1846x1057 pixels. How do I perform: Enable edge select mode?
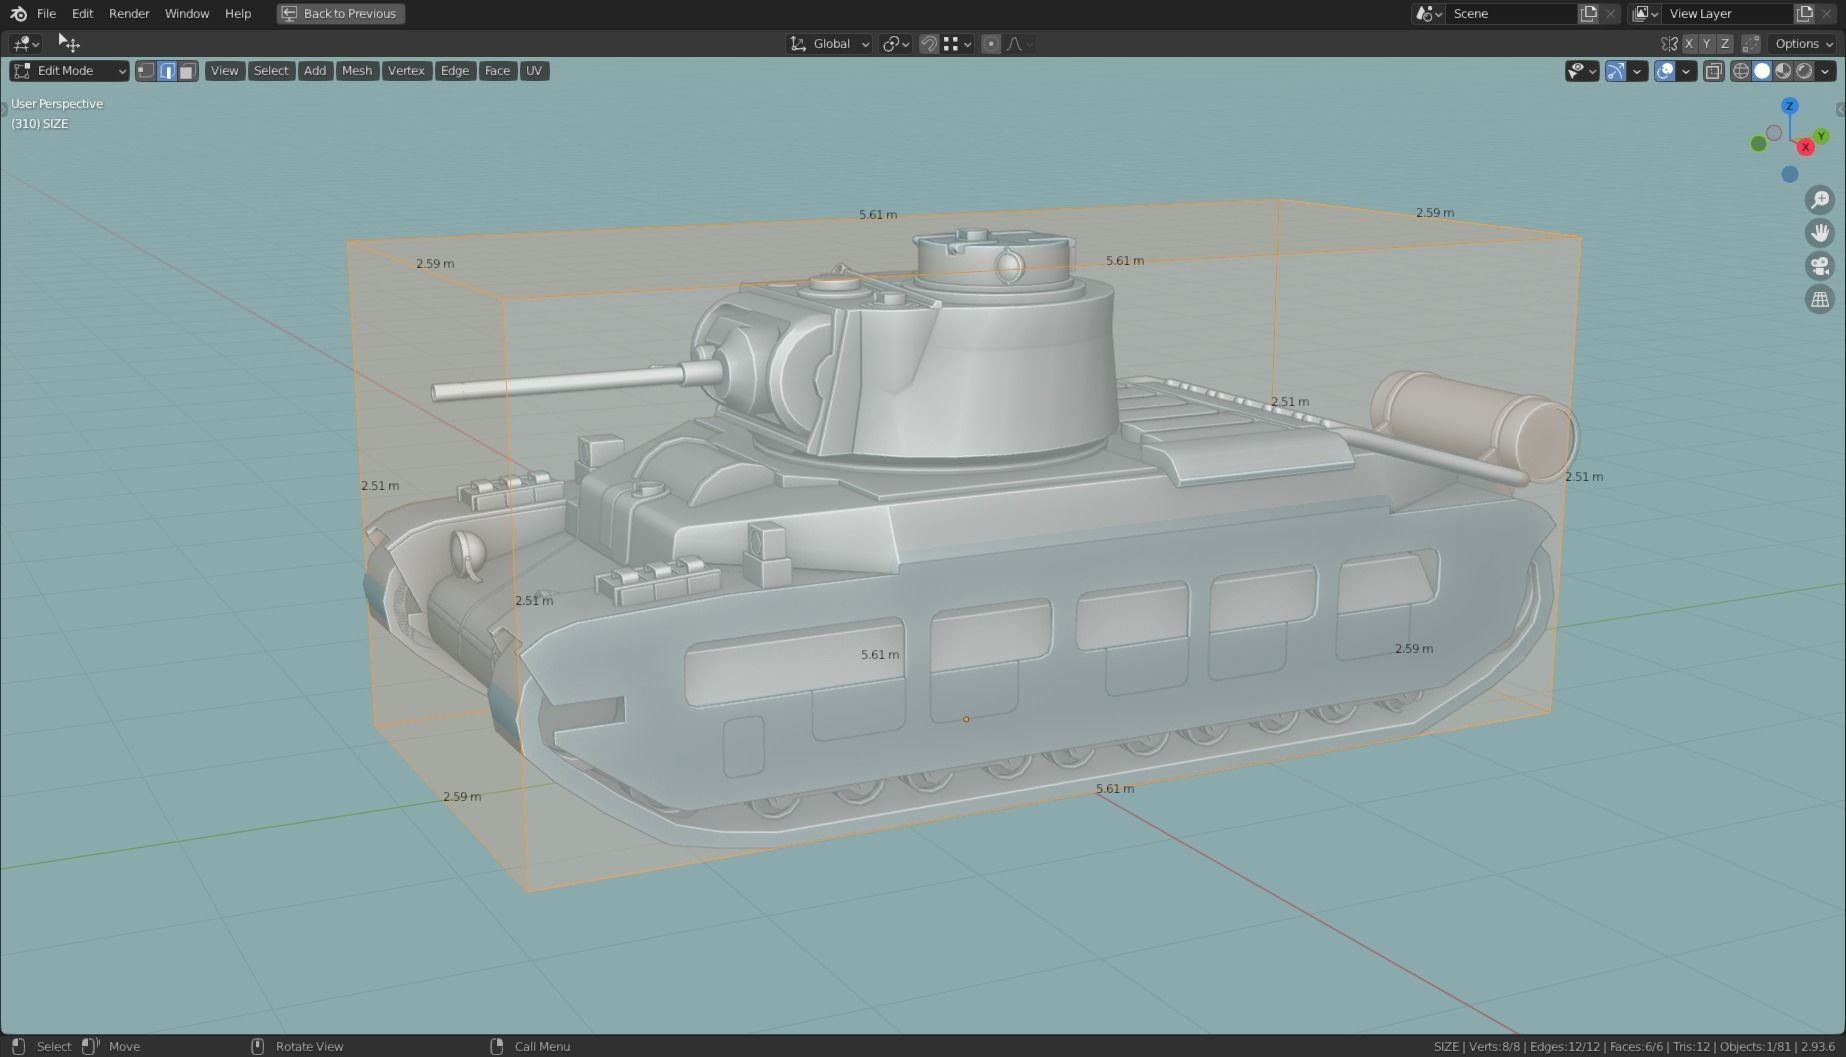coord(167,71)
